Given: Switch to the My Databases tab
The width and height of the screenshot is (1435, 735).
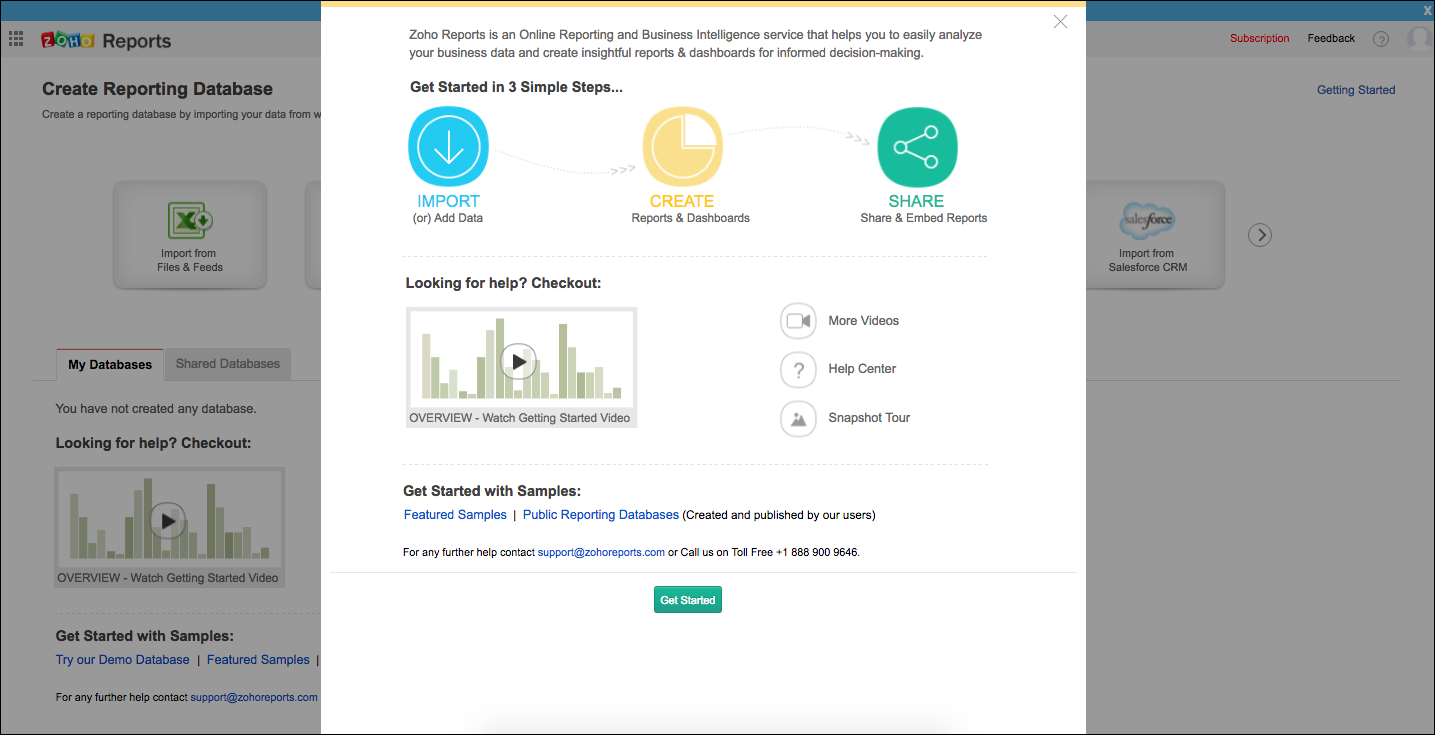Looking at the screenshot, I should click(x=110, y=365).
